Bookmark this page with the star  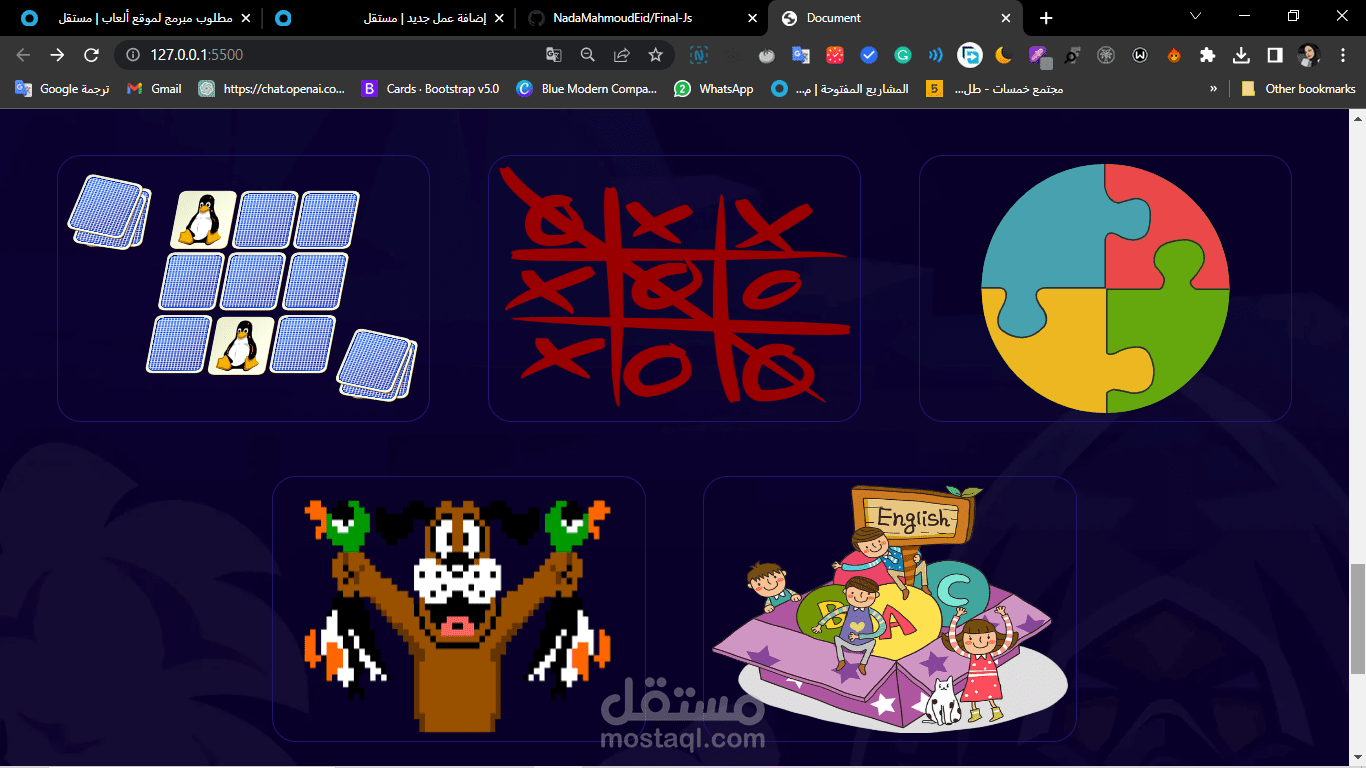click(656, 55)
